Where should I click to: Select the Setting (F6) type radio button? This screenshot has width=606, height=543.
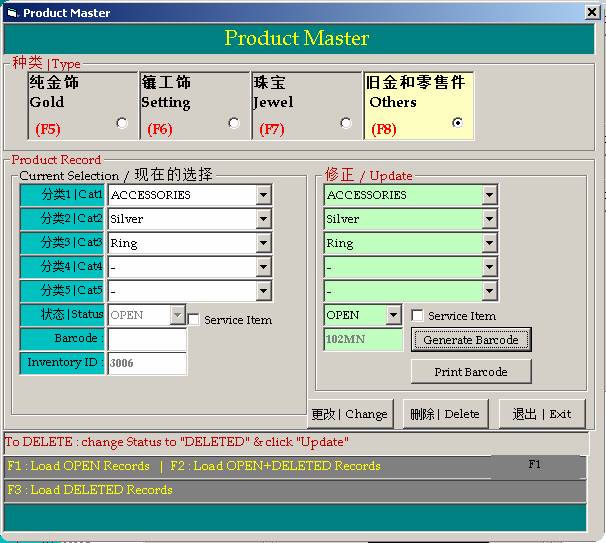(x=234, y=123)
